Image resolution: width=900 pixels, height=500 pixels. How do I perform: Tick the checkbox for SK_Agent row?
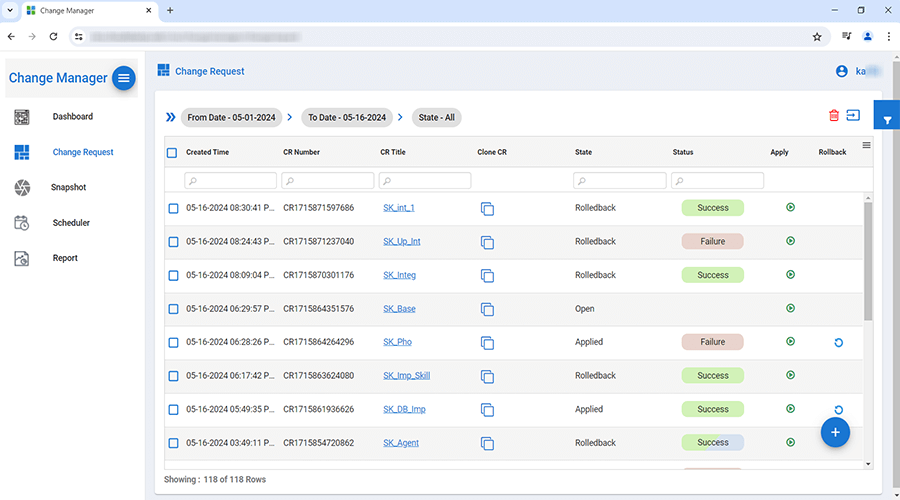point(173,443)
